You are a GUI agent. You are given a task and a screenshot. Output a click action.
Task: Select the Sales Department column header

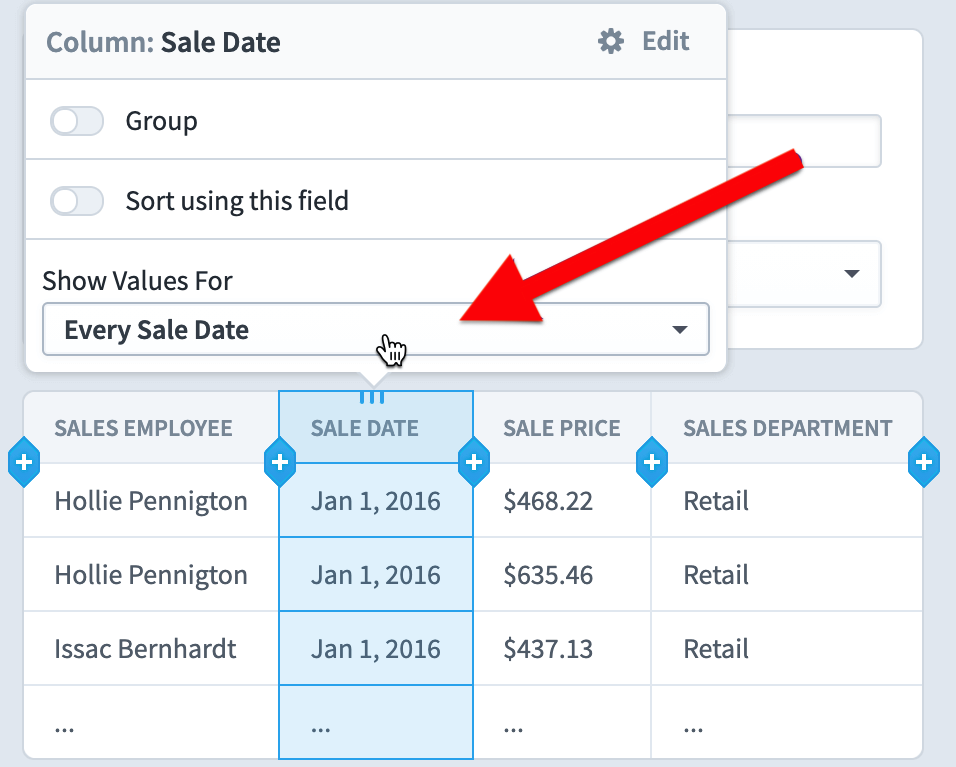pyautogui.click(x=787, y=428)
